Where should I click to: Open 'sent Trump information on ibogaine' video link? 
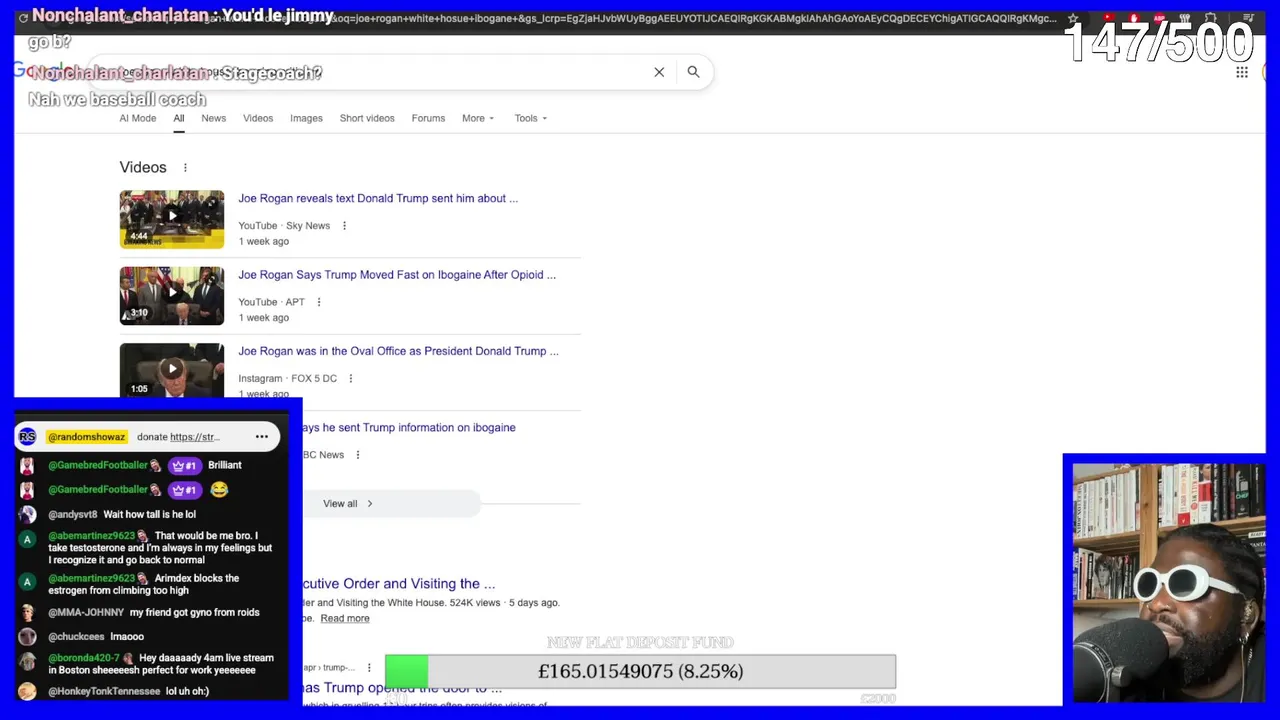pos(409,428)
